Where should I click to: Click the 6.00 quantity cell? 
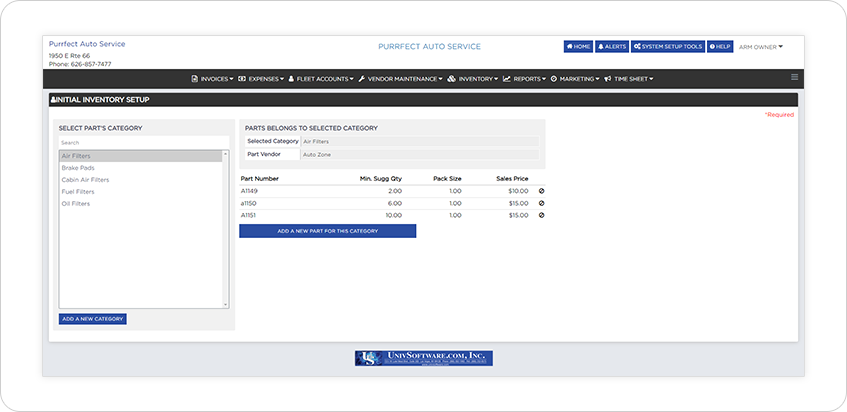394,203
